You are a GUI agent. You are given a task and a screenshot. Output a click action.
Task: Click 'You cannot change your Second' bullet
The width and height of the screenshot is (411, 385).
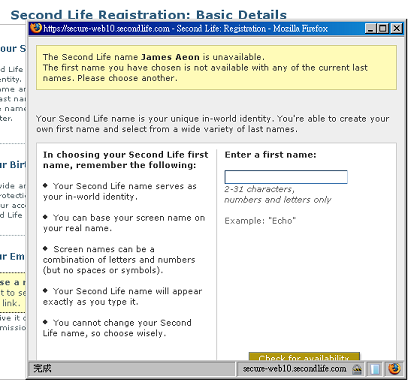point(117,328)
